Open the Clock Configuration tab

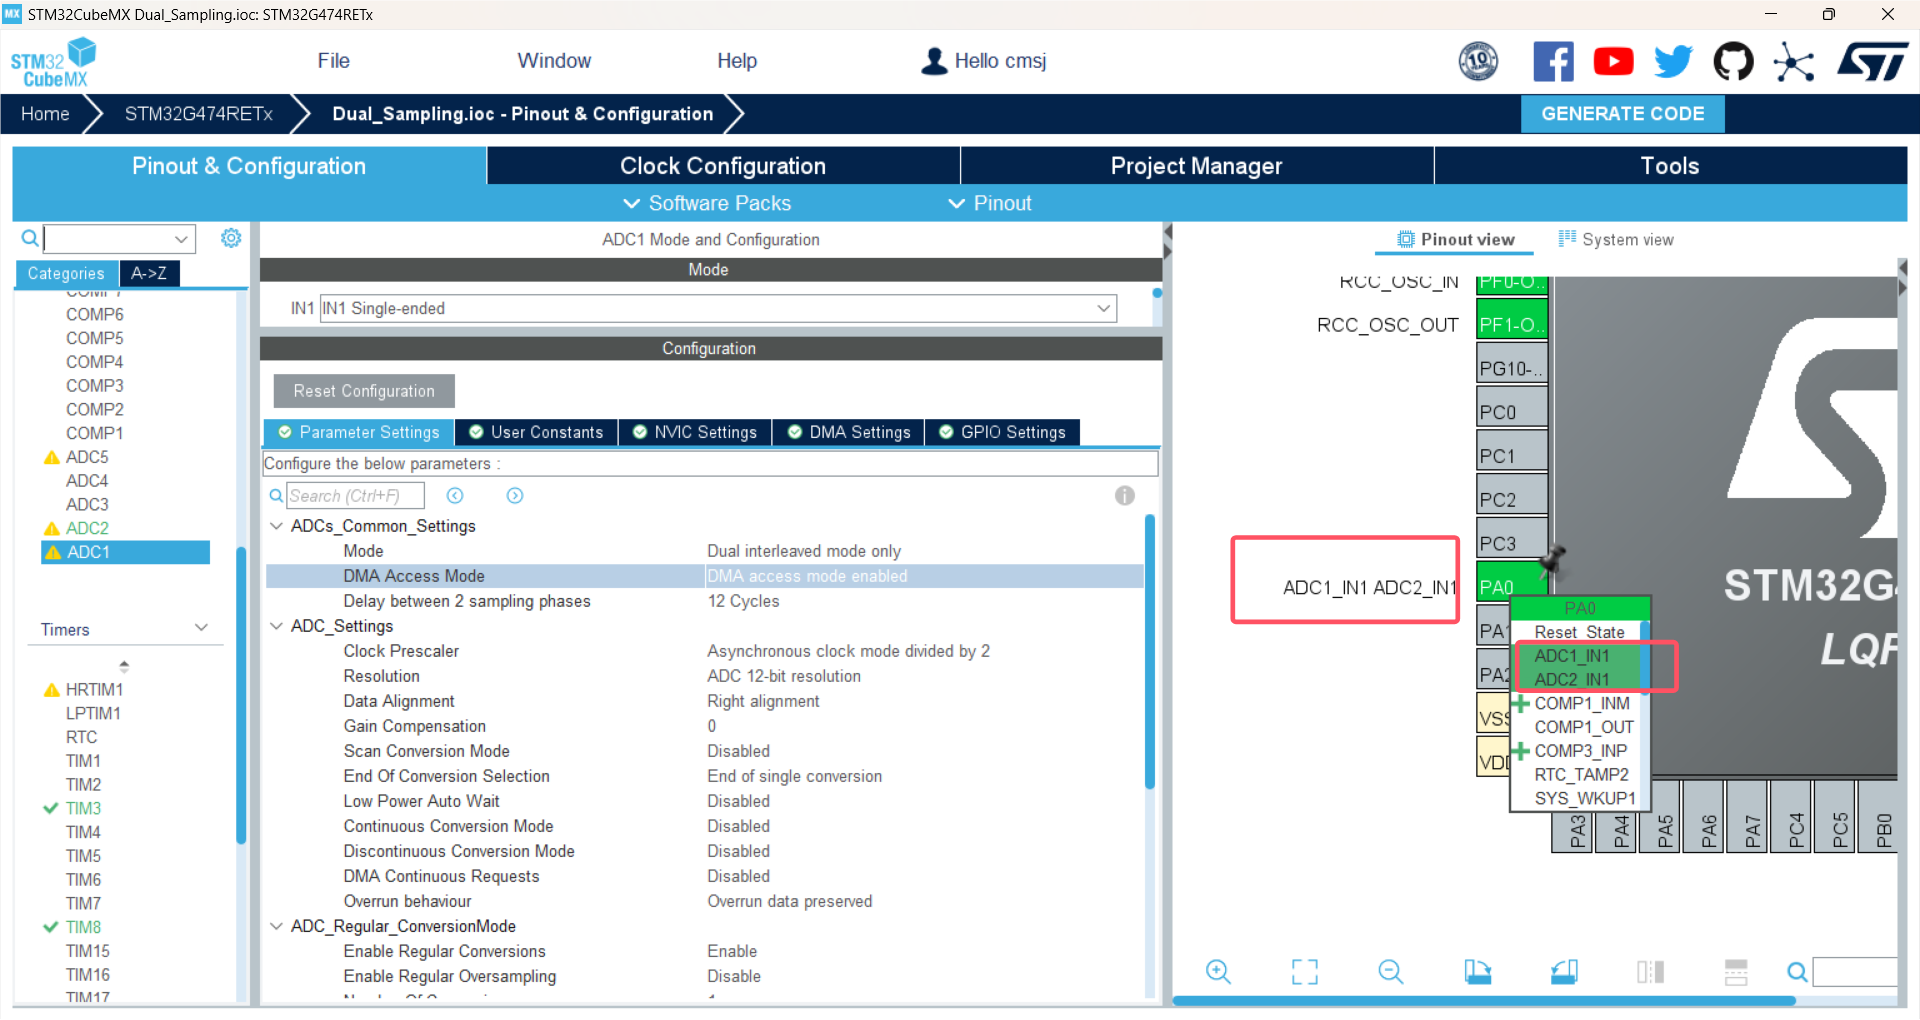723,166
